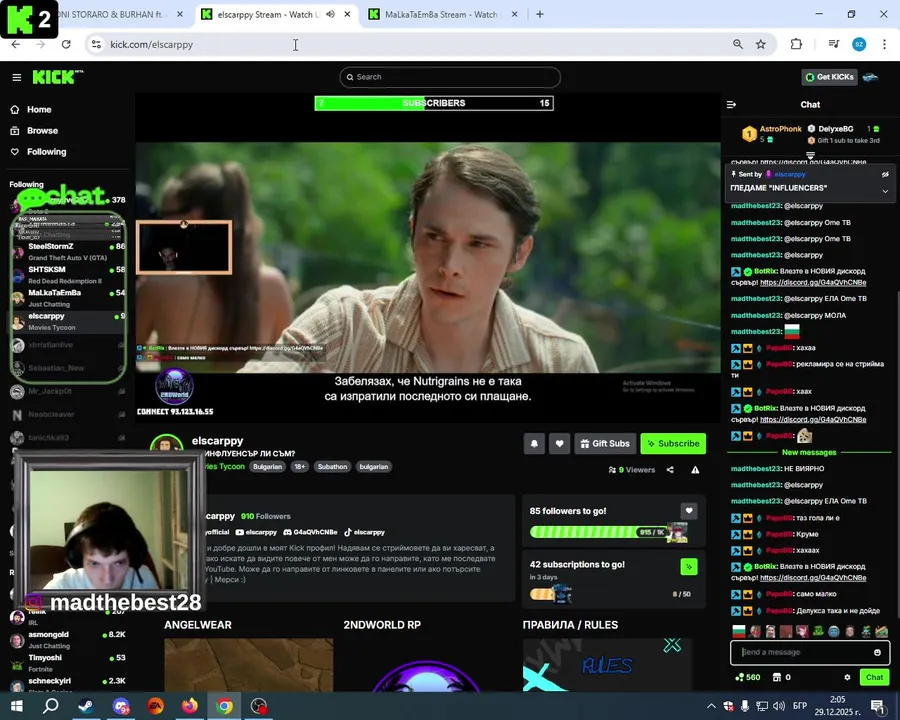
Task: View the 560 channel points balance
Action: tap(748, 678)
